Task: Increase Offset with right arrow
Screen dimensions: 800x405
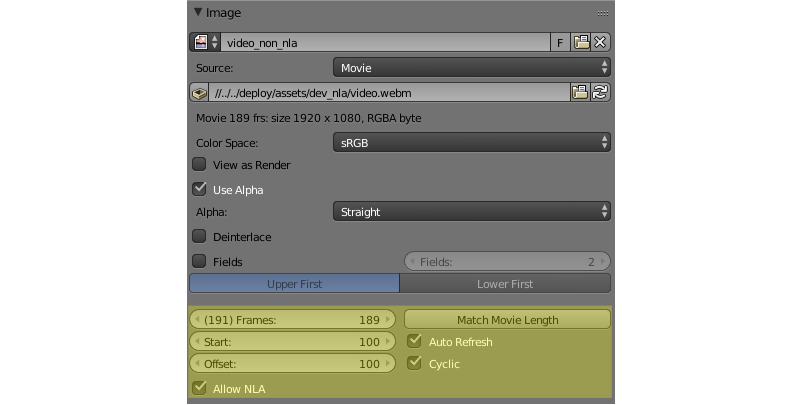Action: (388, 363)
